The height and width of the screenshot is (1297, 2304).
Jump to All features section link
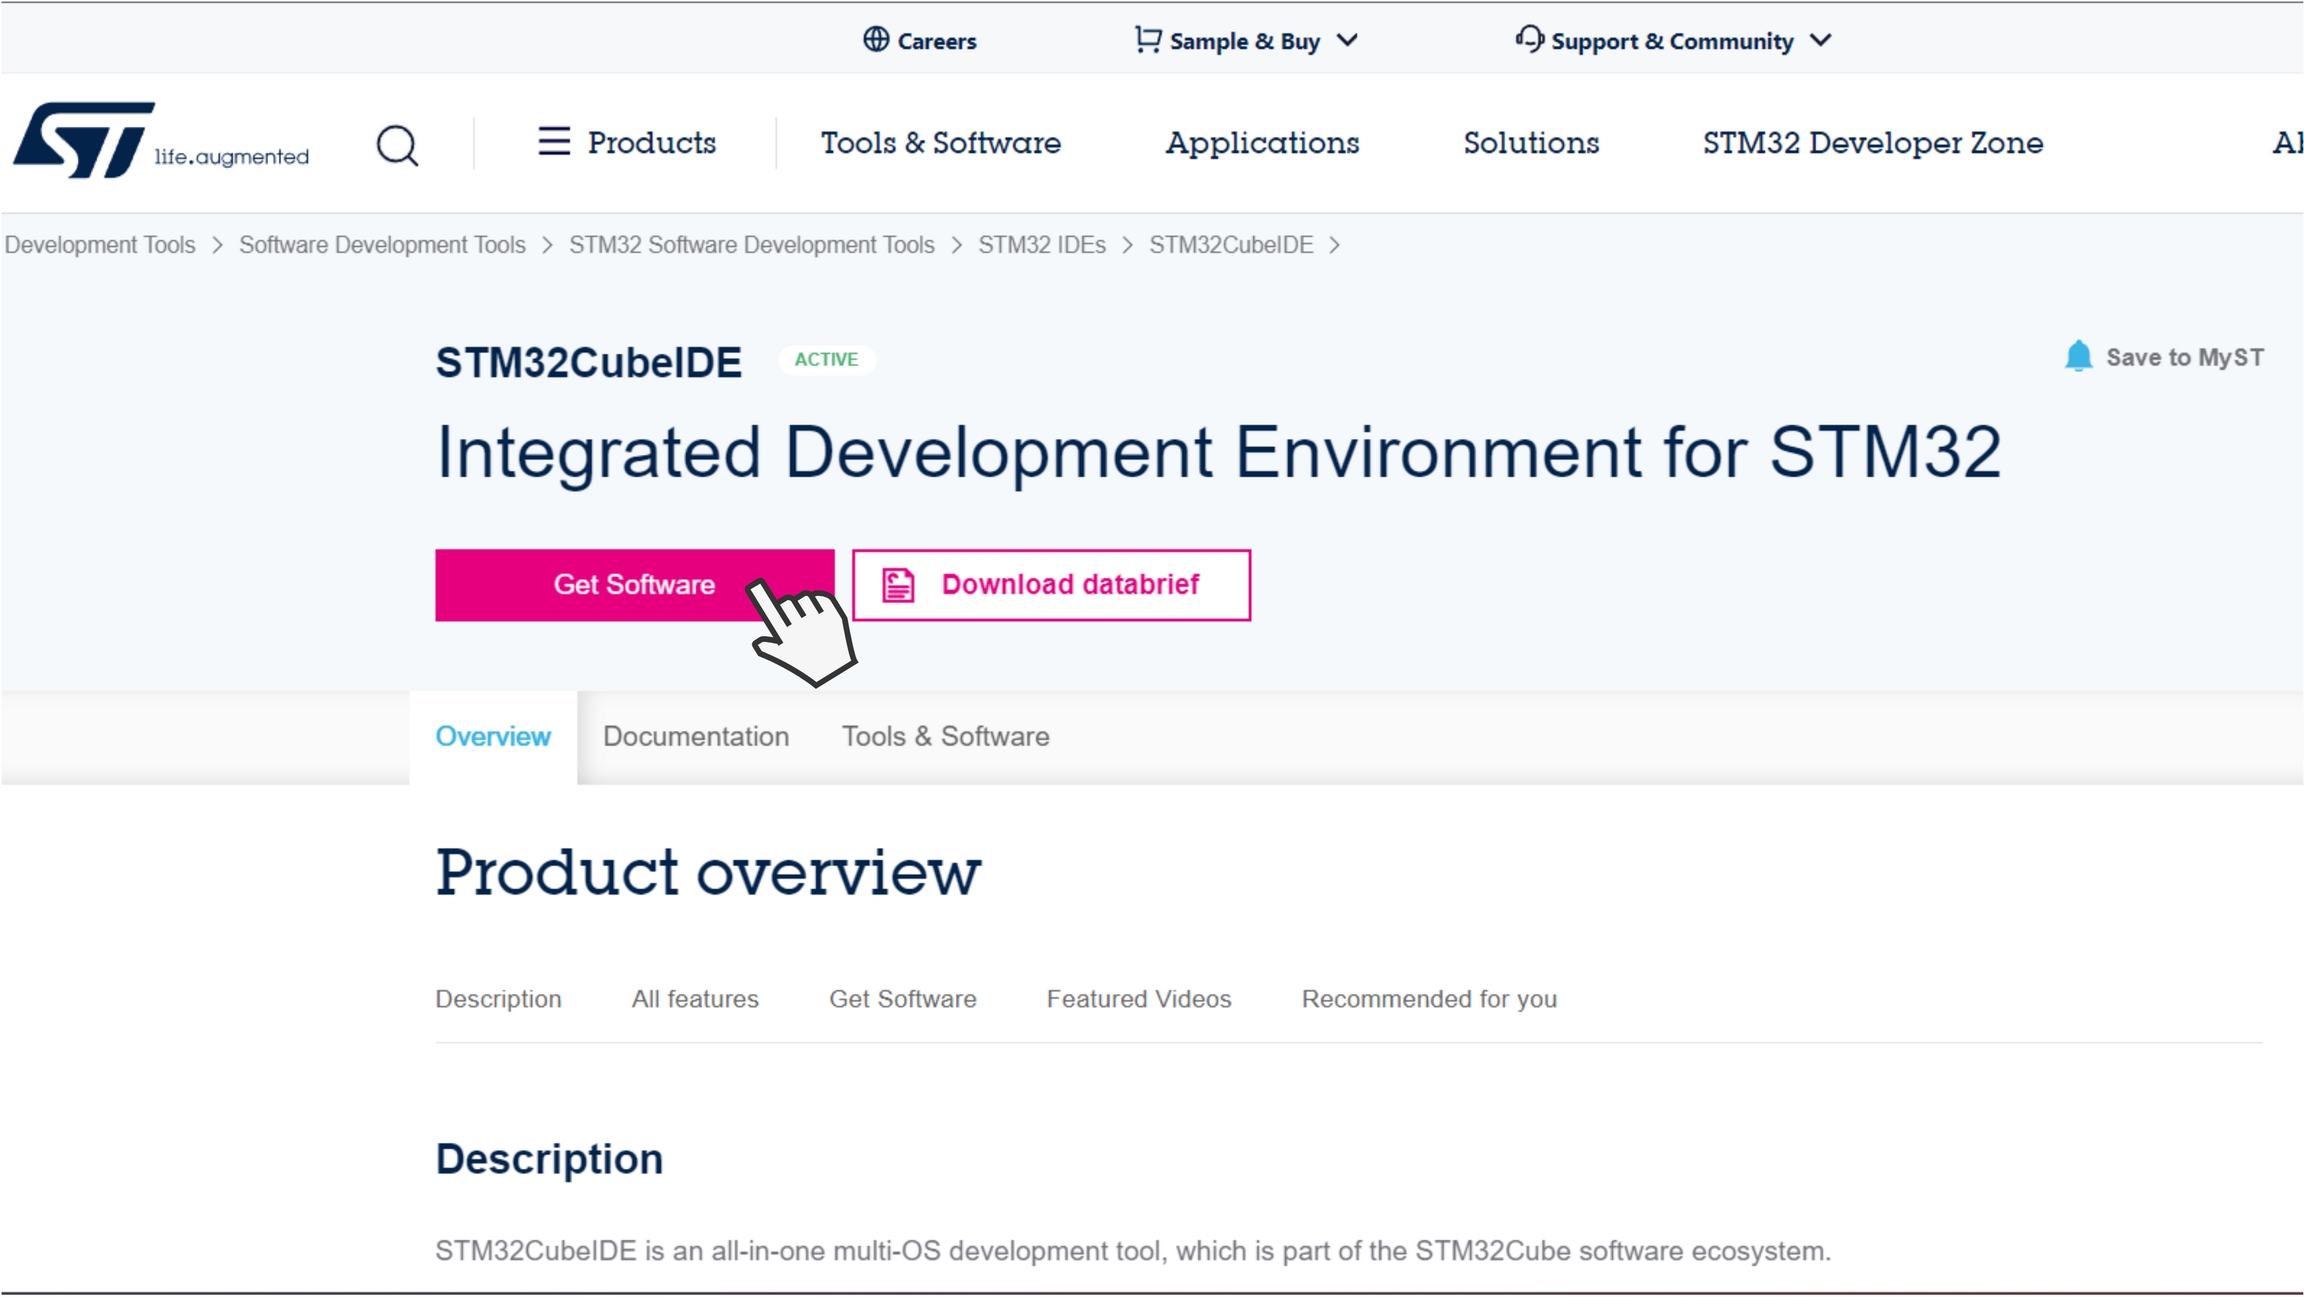click(695, 999)
